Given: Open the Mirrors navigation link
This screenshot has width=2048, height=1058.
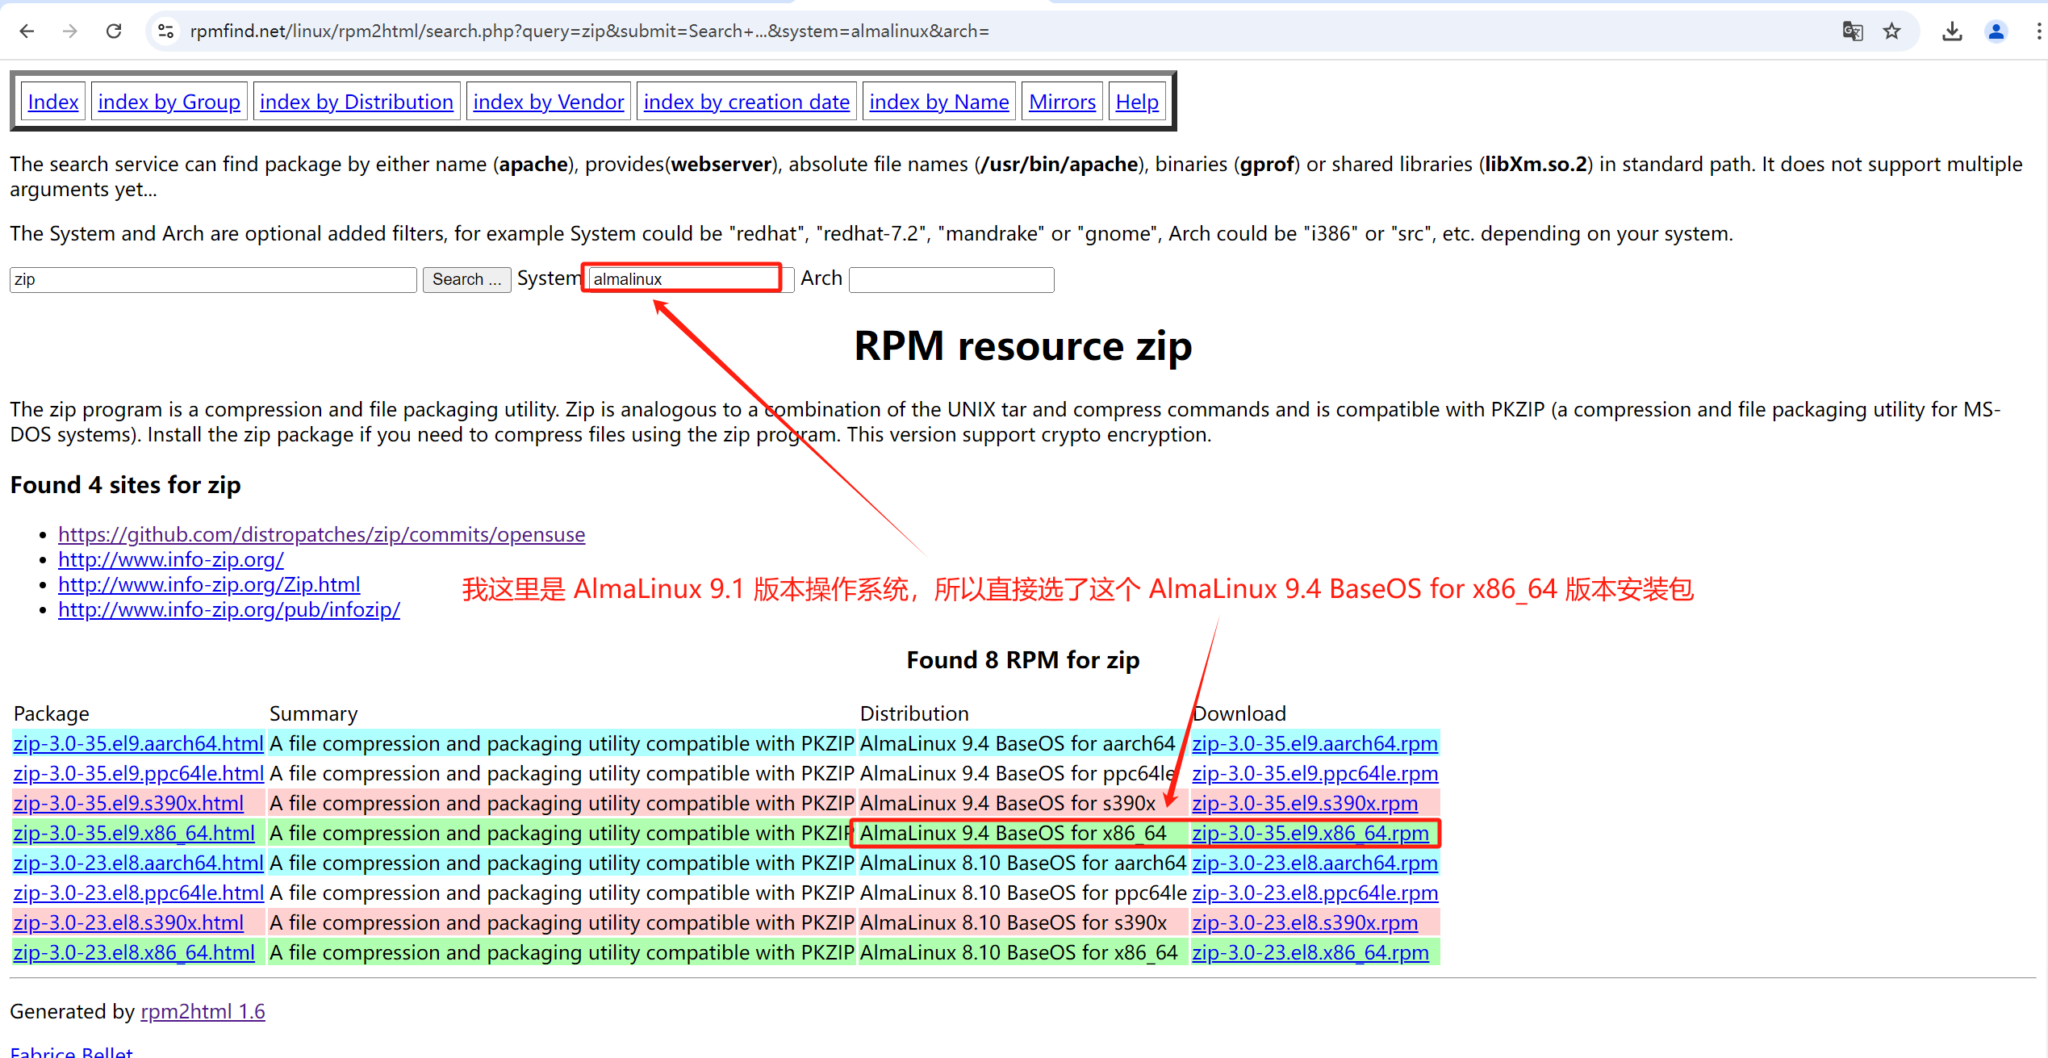Looking at the screenshot, I should pos(1062,102).
